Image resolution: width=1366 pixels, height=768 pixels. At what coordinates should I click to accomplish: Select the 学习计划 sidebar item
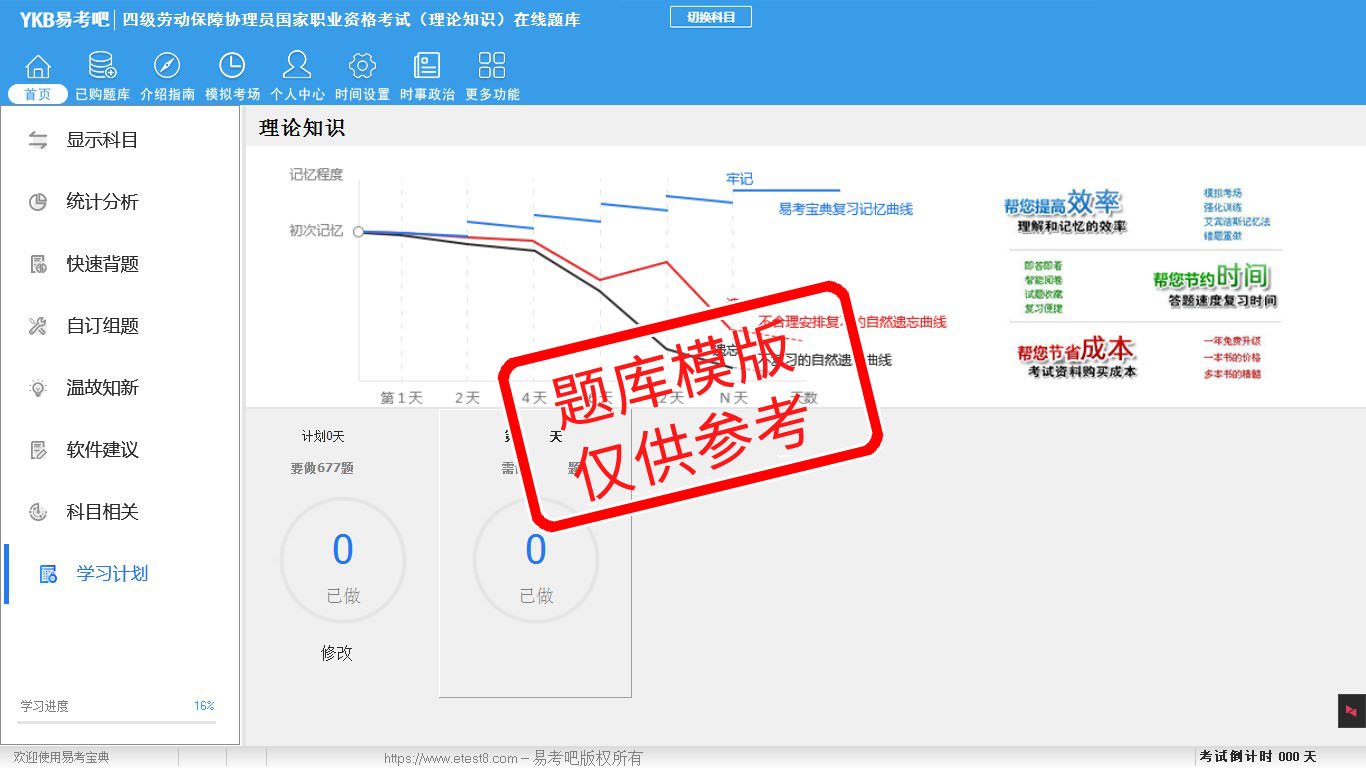[111, 574]
